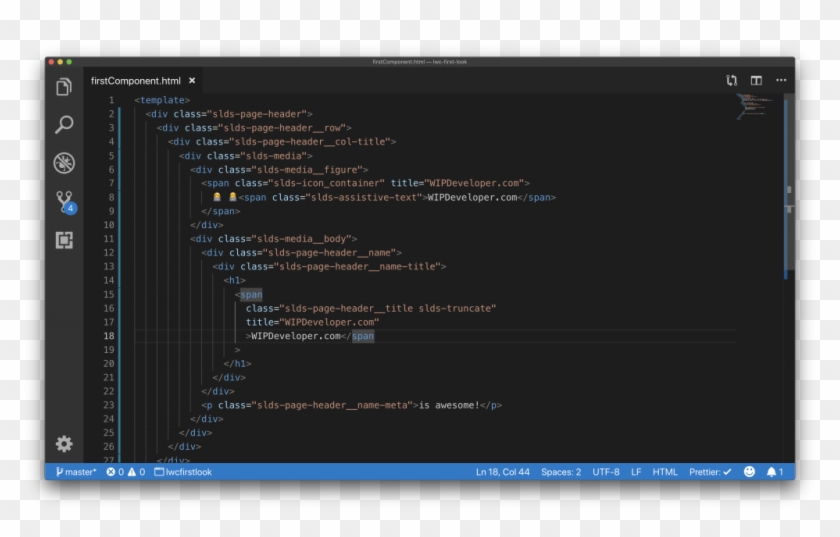Click the <h1> tag on line 14
The image size is (840, 537).
coord(235,280)
